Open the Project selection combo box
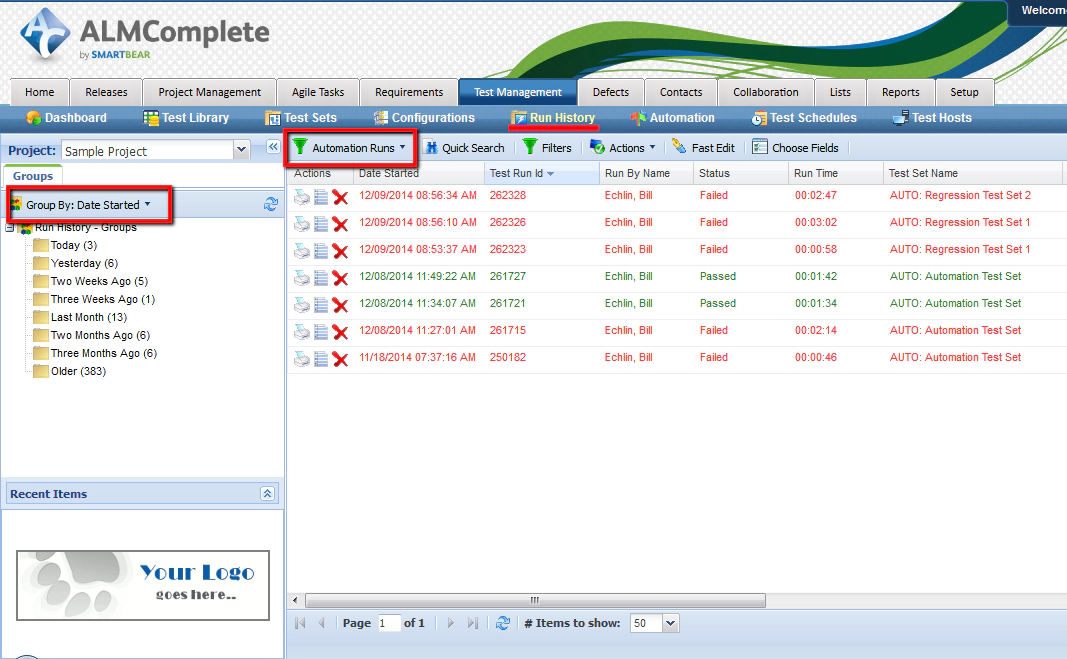1067x659 pixels. (241, 151)
